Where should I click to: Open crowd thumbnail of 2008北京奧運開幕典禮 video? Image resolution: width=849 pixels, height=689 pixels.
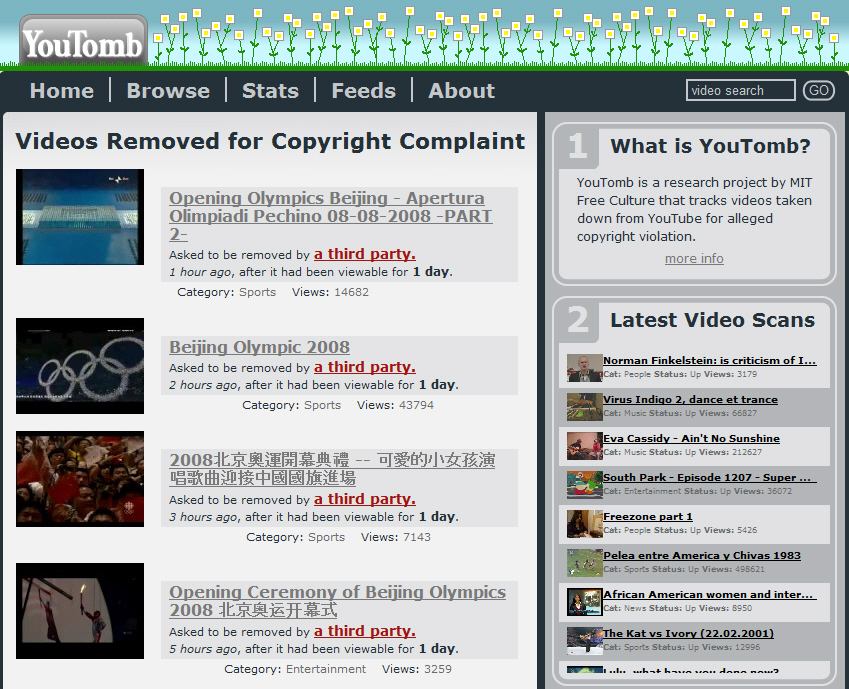(x=80, y=479)
